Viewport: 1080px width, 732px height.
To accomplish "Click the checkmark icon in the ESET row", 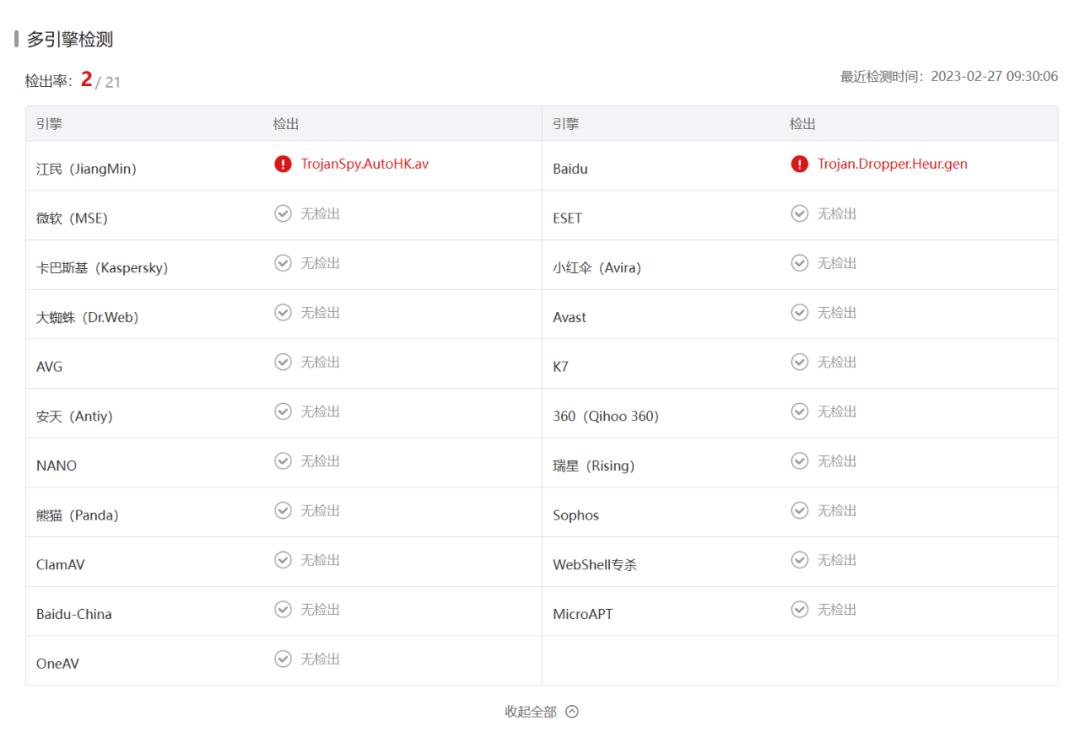I will (x=797, y=212).
